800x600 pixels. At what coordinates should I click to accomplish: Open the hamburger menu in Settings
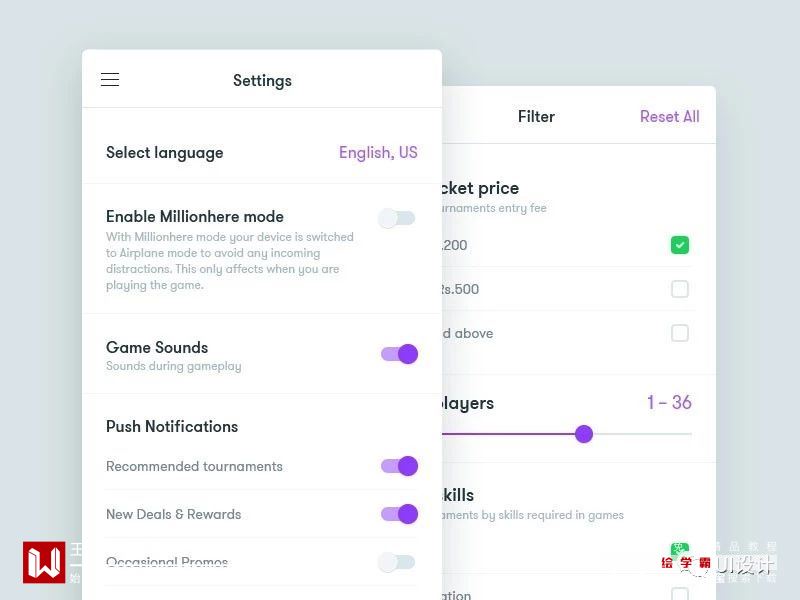pyautogui.click(x=110, y=80)
